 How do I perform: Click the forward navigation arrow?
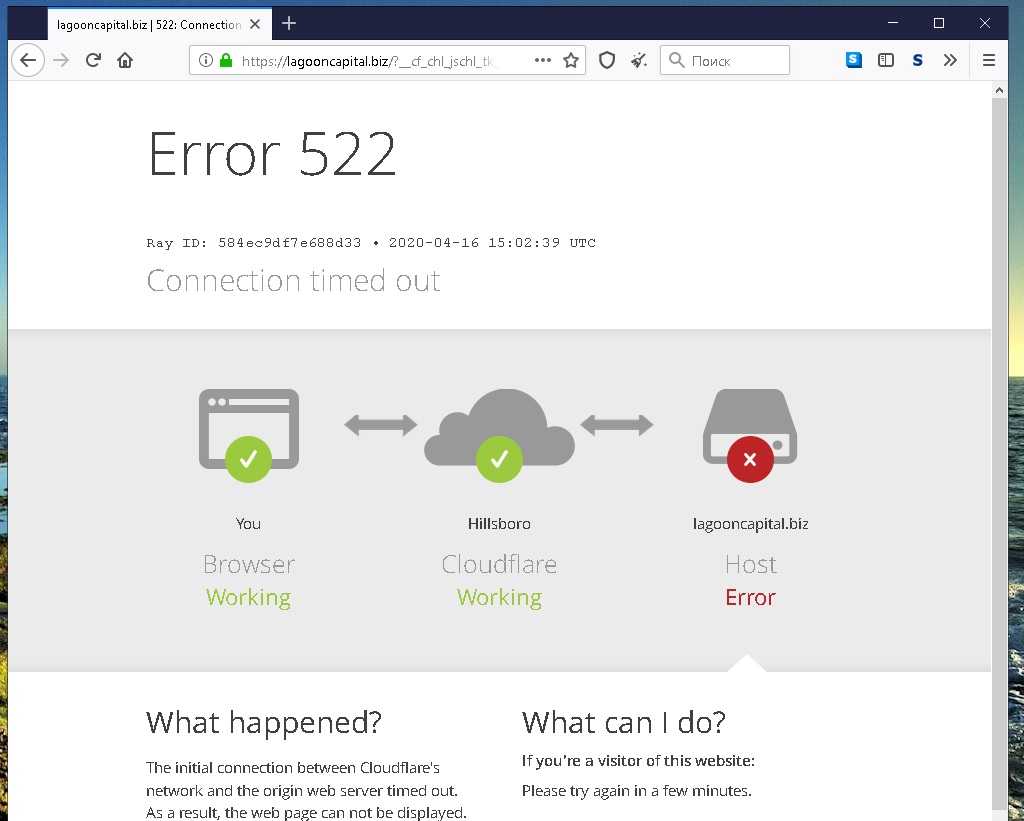coord(61,61)
